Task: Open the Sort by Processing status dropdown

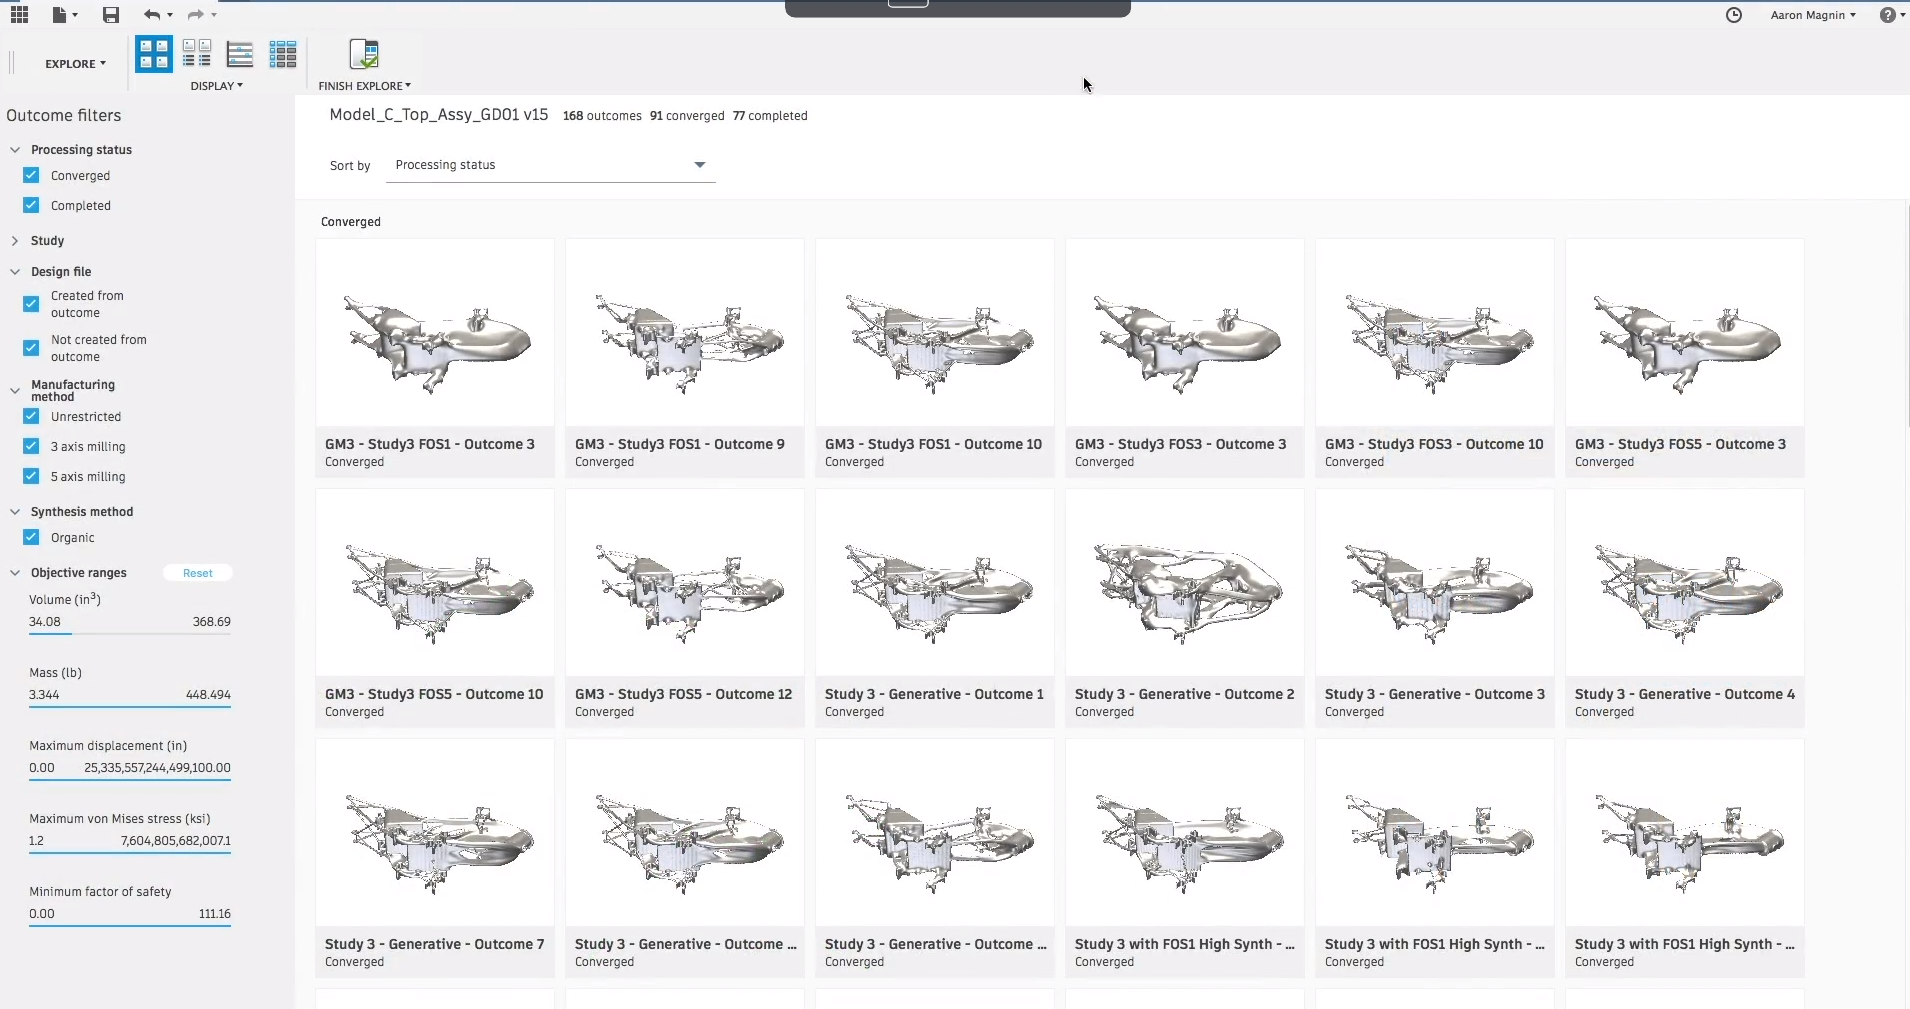Action: click(x=551, y=165)
